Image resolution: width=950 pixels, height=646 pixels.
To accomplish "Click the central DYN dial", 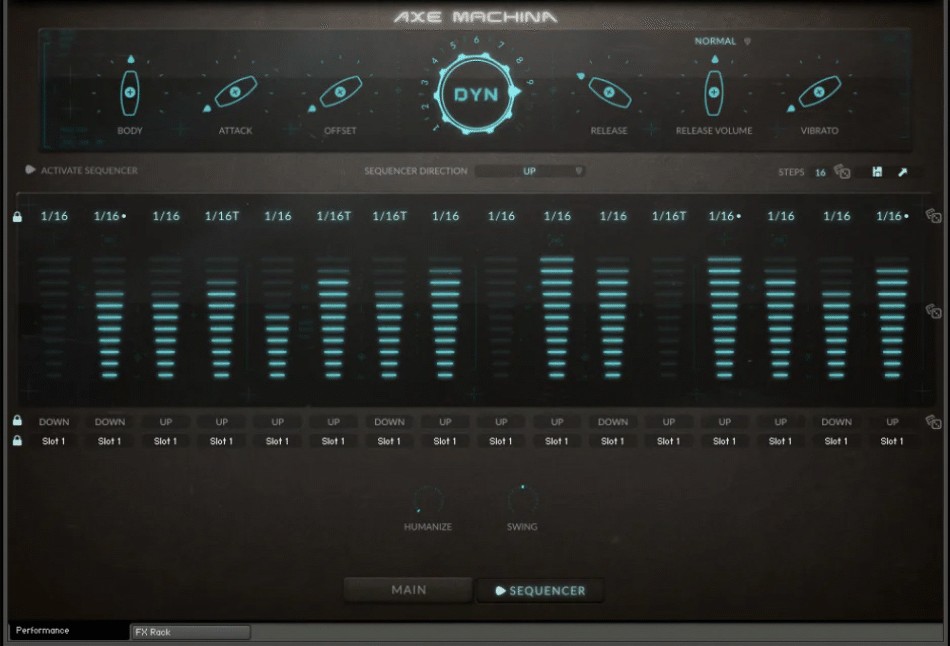I will tap(476, 94).
